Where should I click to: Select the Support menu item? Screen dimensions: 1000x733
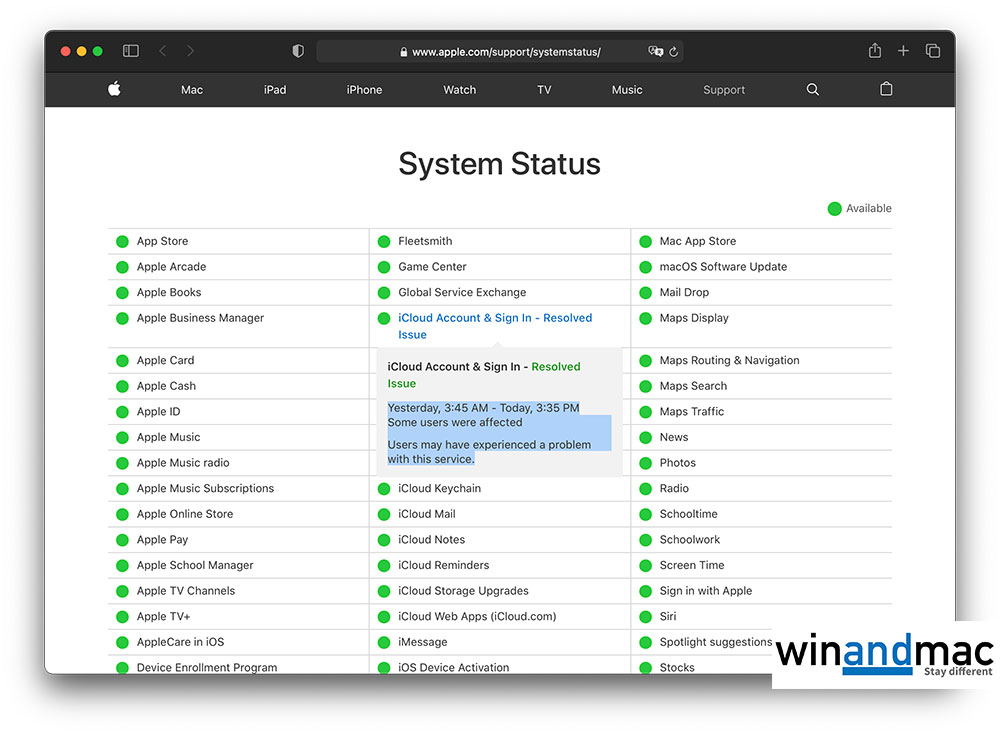(x=724, y=90)
